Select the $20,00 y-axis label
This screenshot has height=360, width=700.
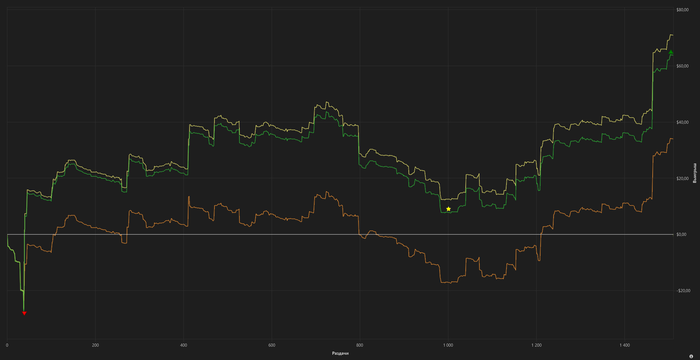683,179
